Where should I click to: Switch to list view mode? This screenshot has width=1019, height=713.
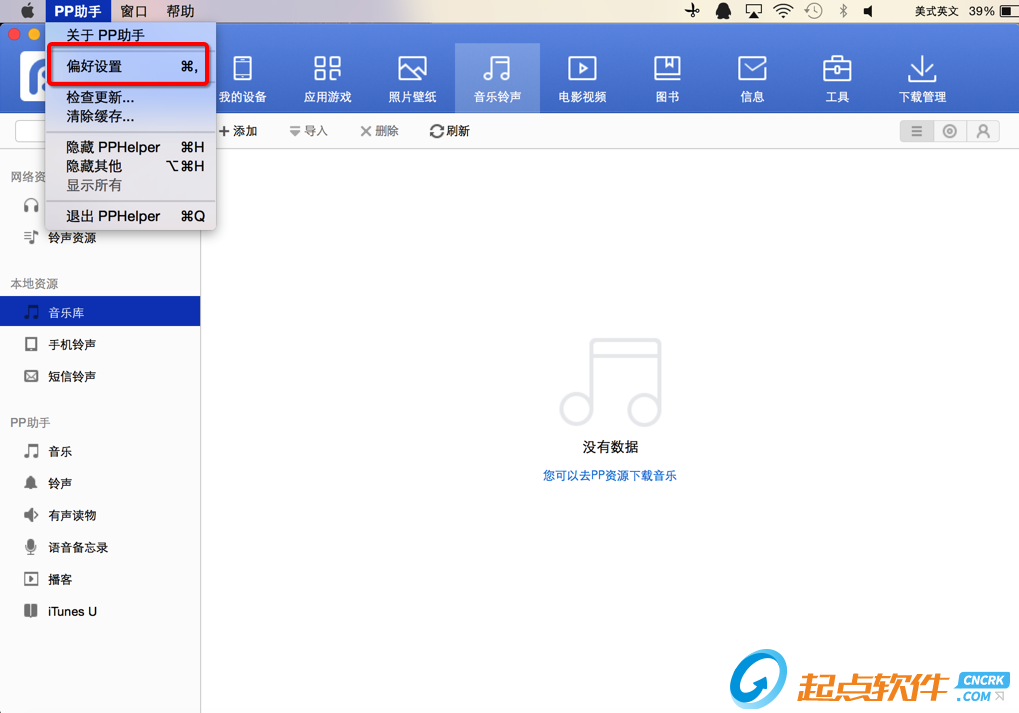pyautogui.click(x=916, y=131)
